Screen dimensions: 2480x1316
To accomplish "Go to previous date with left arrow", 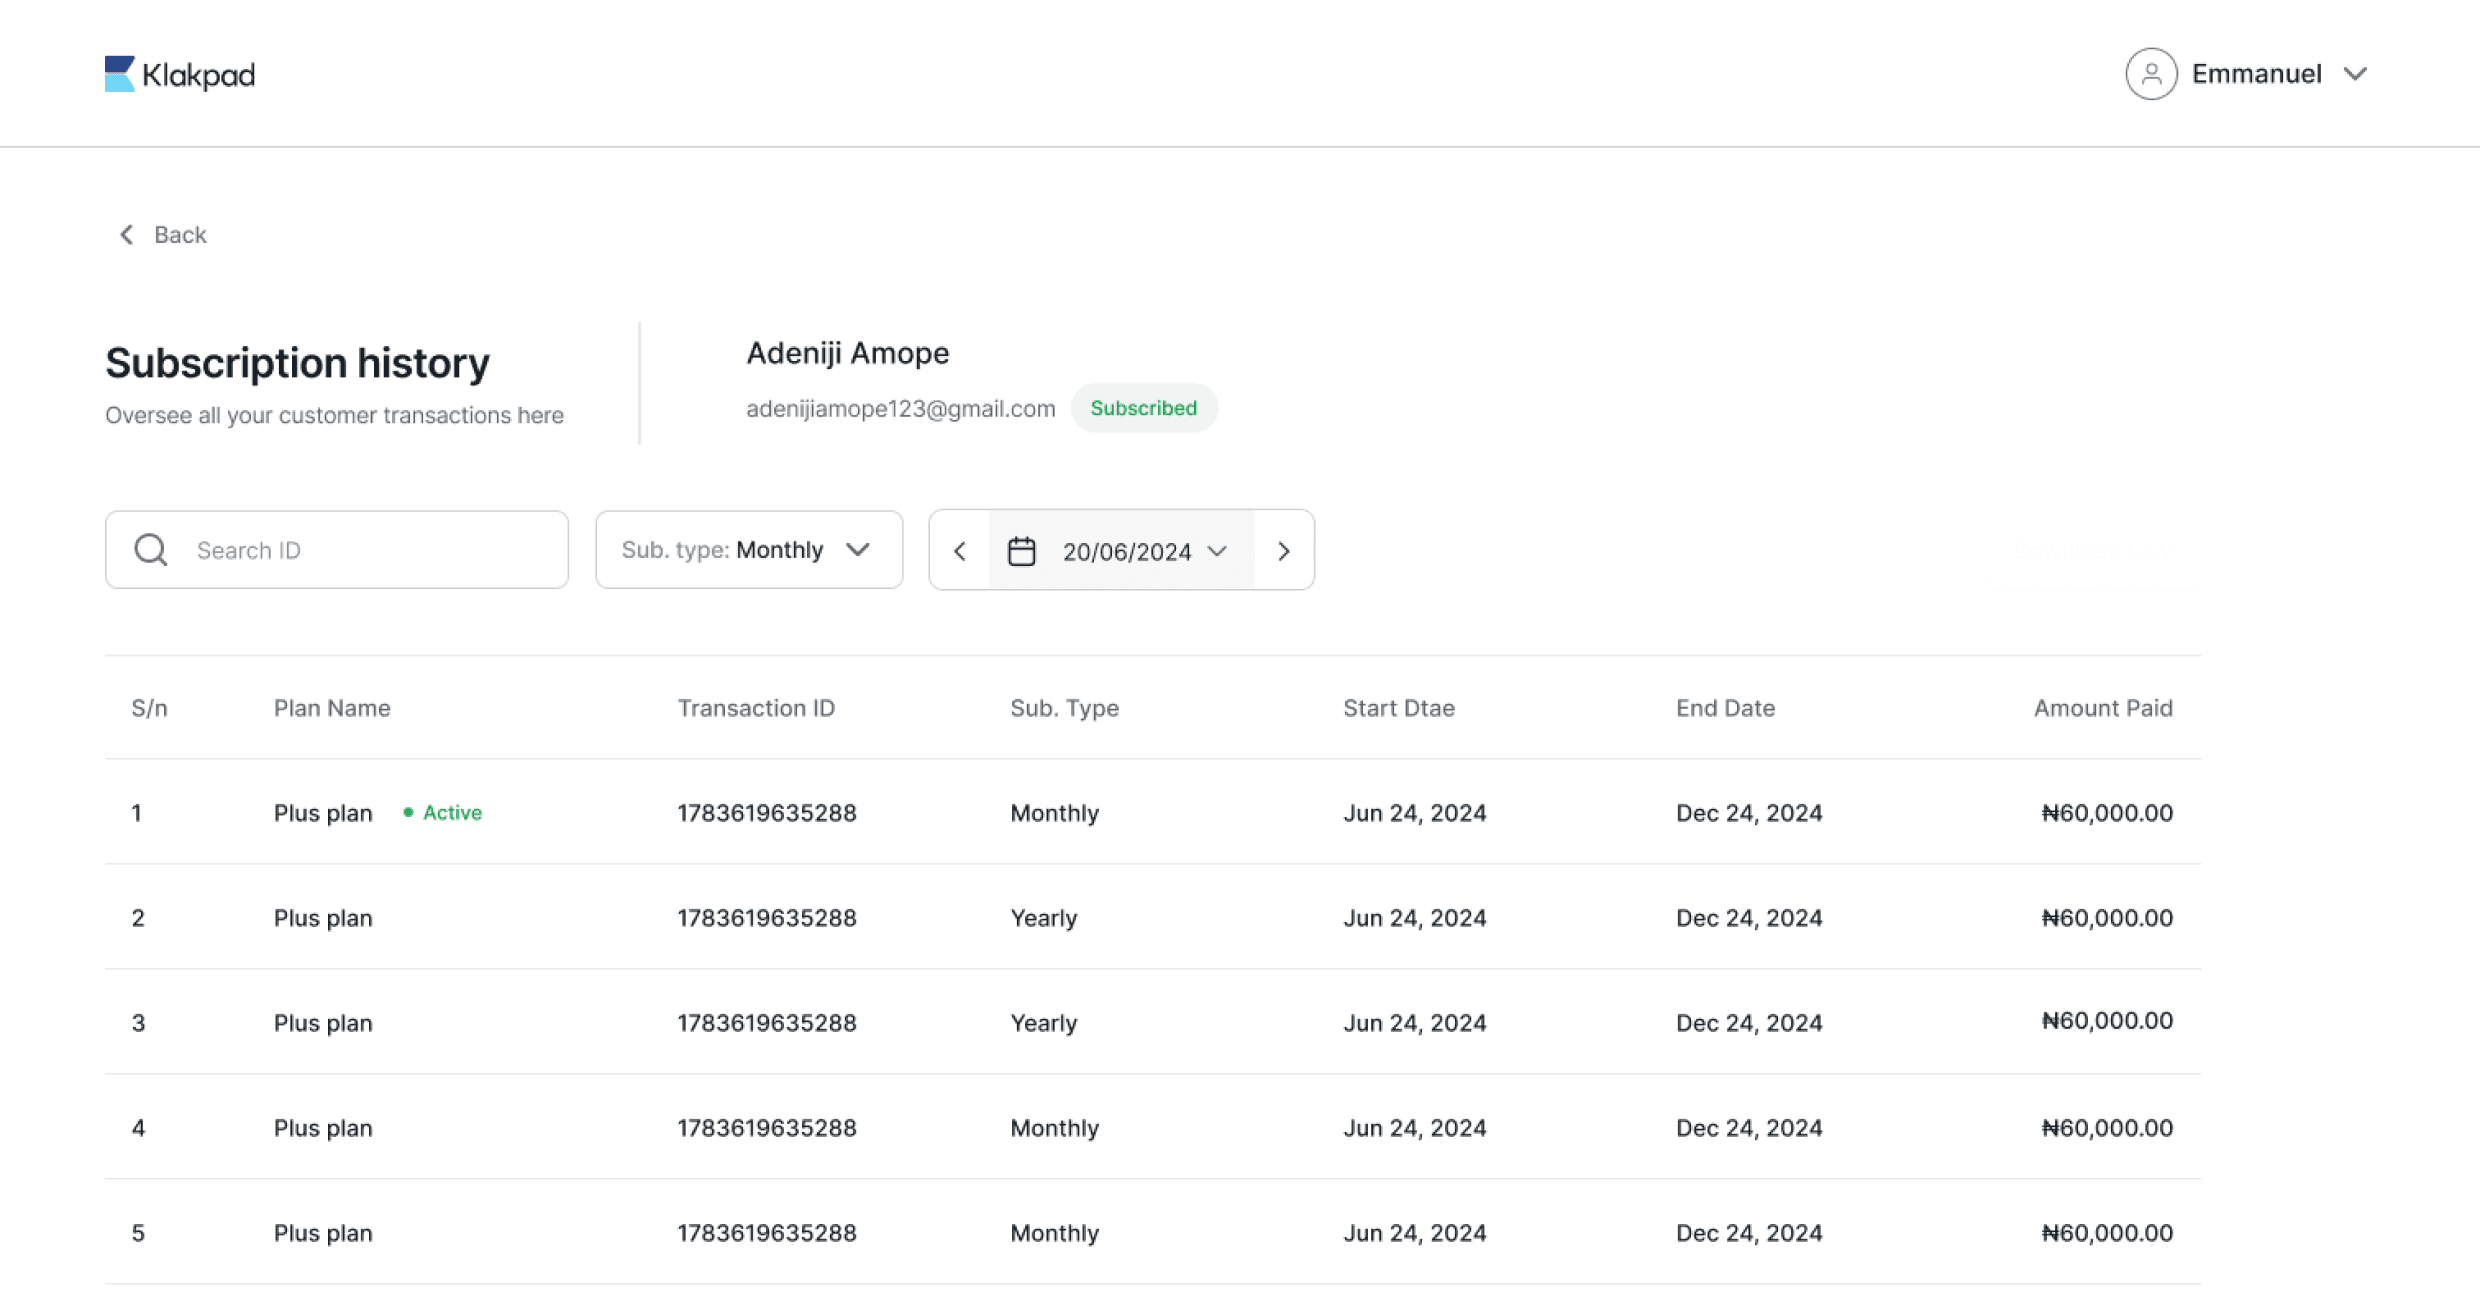I will [960, 551].
